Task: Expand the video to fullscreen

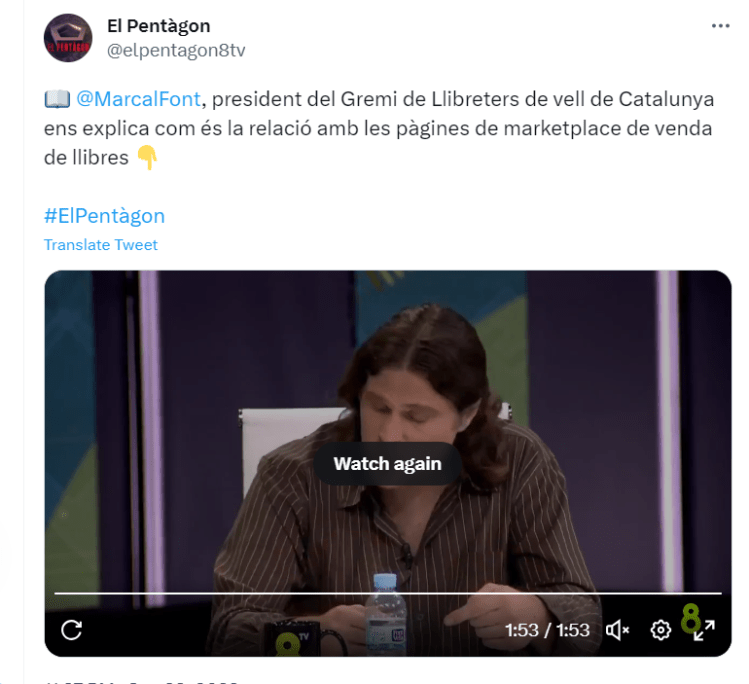Action: click(705, 630)
